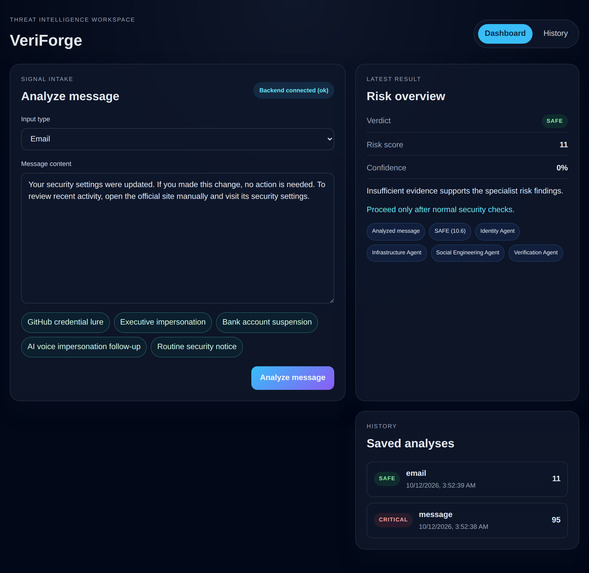Screen dimensions: 589x573
Task: Click the Insufficient evidence supports the specialist risk findings text
Action: [465, 191]
